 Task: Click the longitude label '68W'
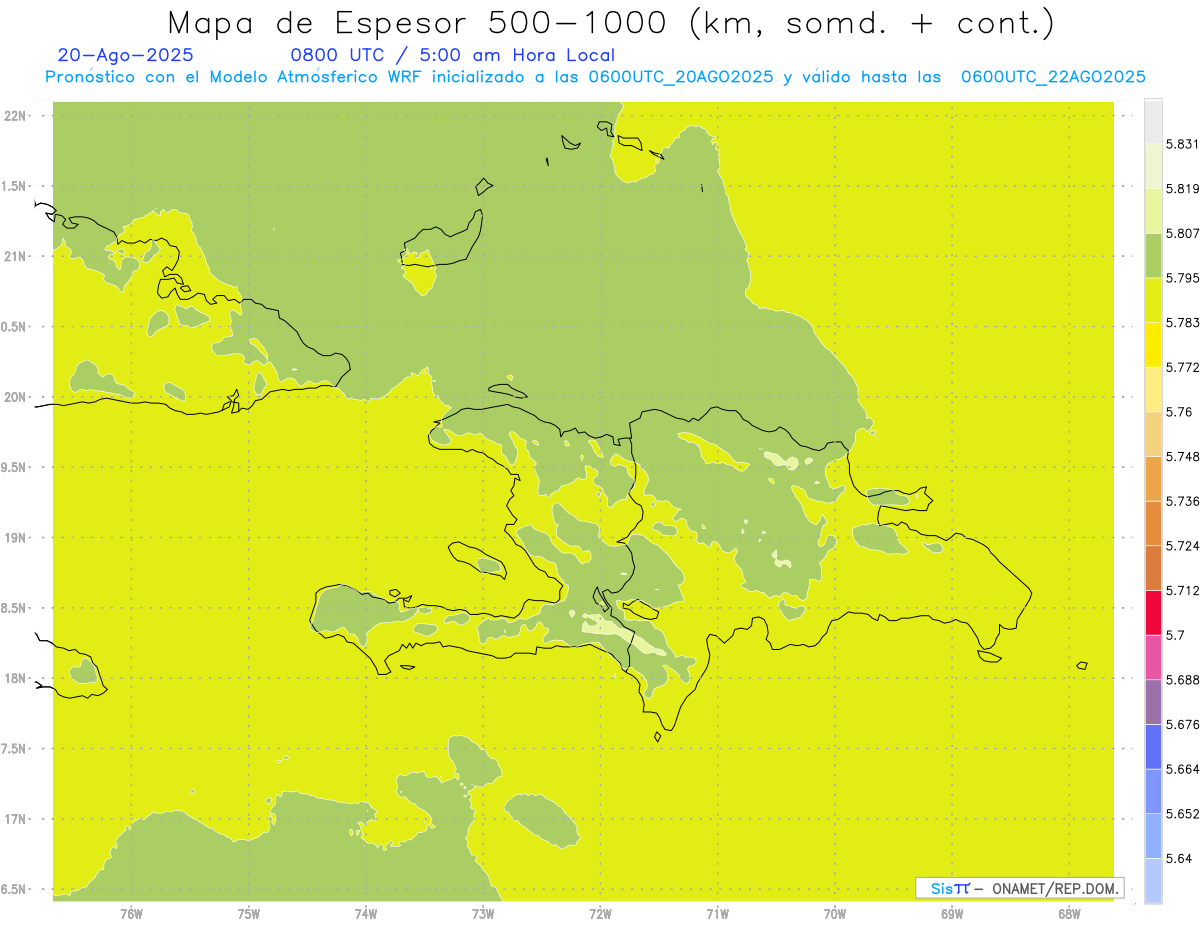point(1069,914)
